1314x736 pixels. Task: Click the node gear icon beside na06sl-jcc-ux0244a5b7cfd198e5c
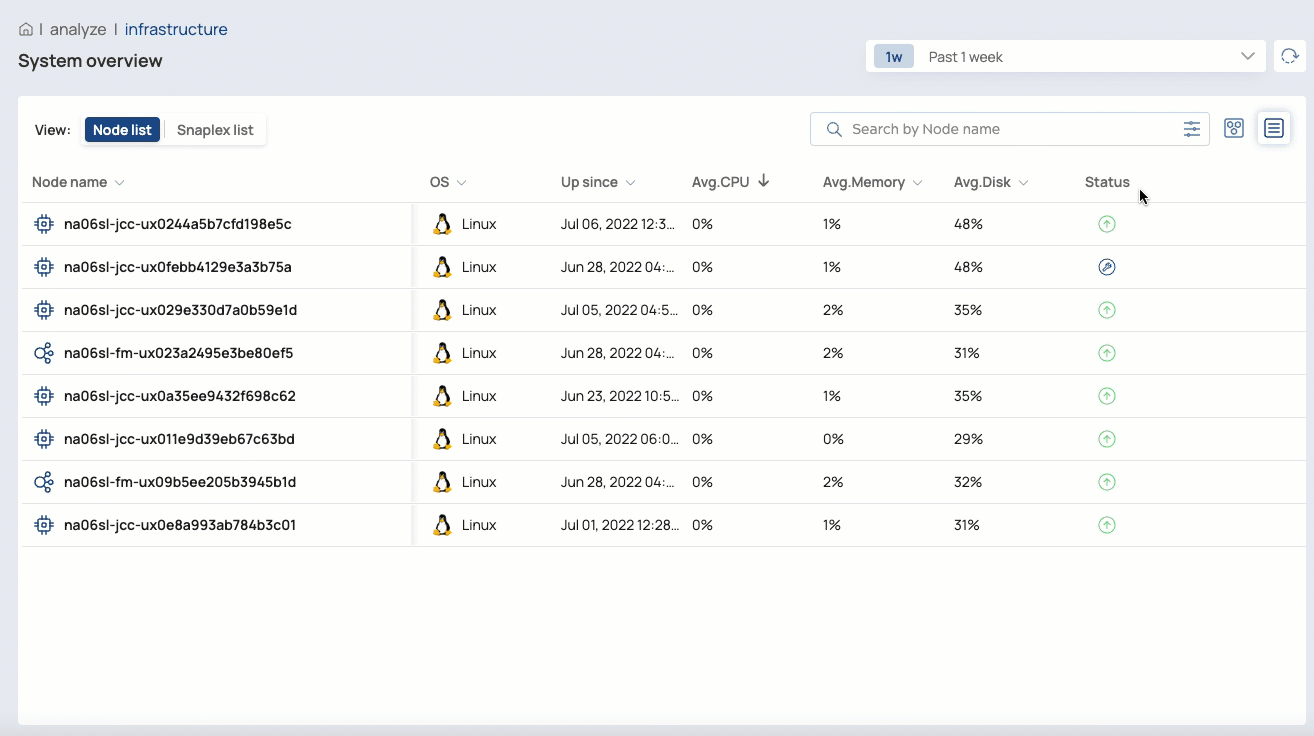[43, 224]
